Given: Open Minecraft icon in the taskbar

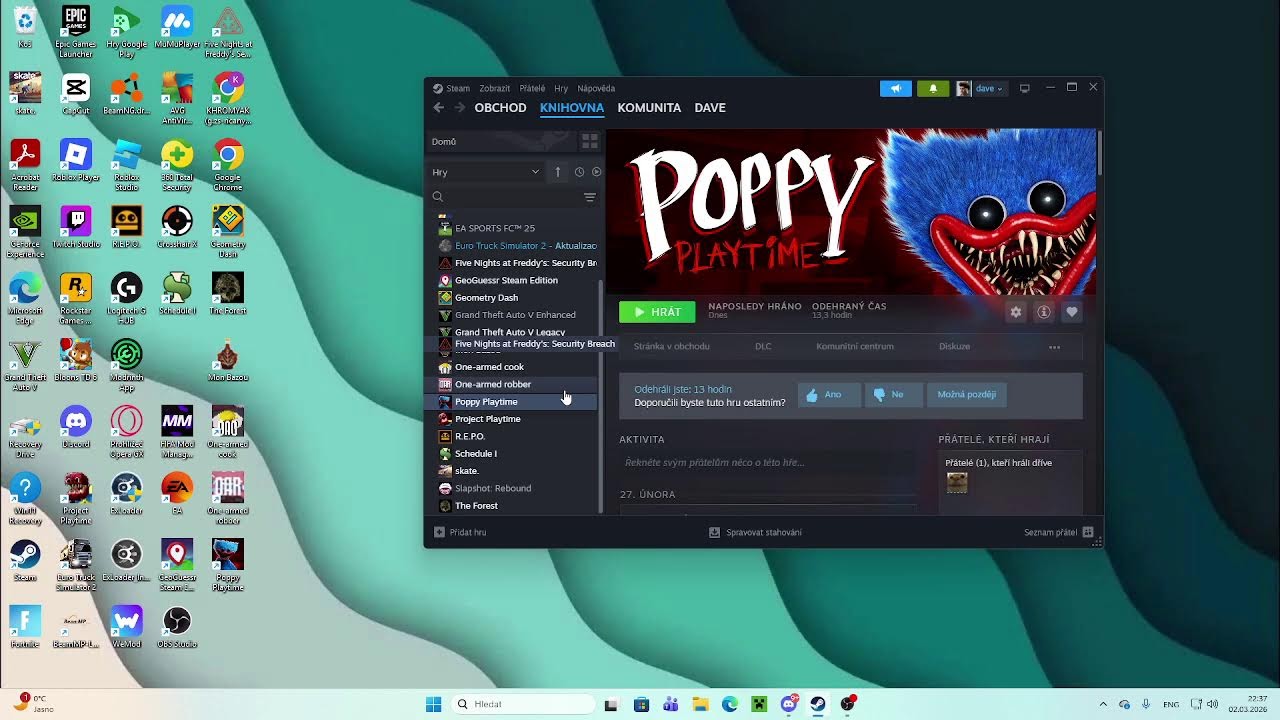Looking at the screenshot, I should [x=759, y=705].
